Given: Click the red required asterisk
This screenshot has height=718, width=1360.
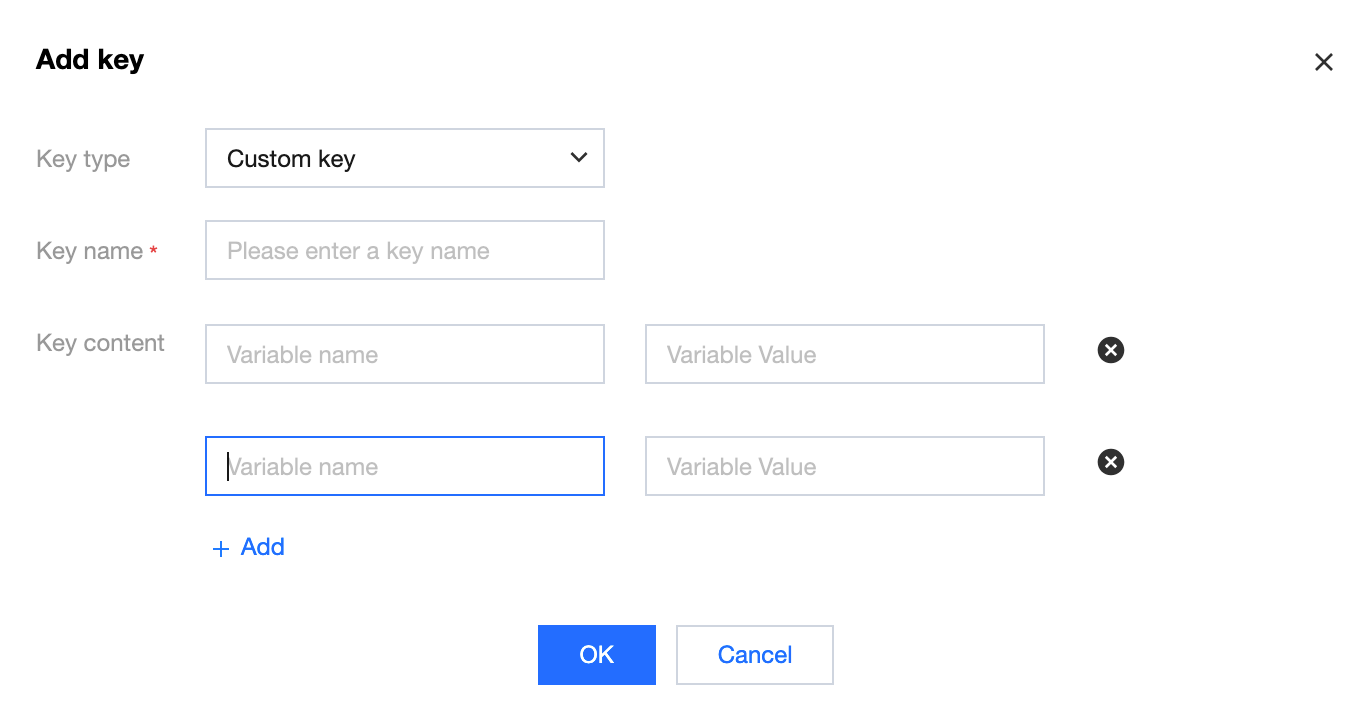Looking at the screenshot, I should (x=153, y=252).
